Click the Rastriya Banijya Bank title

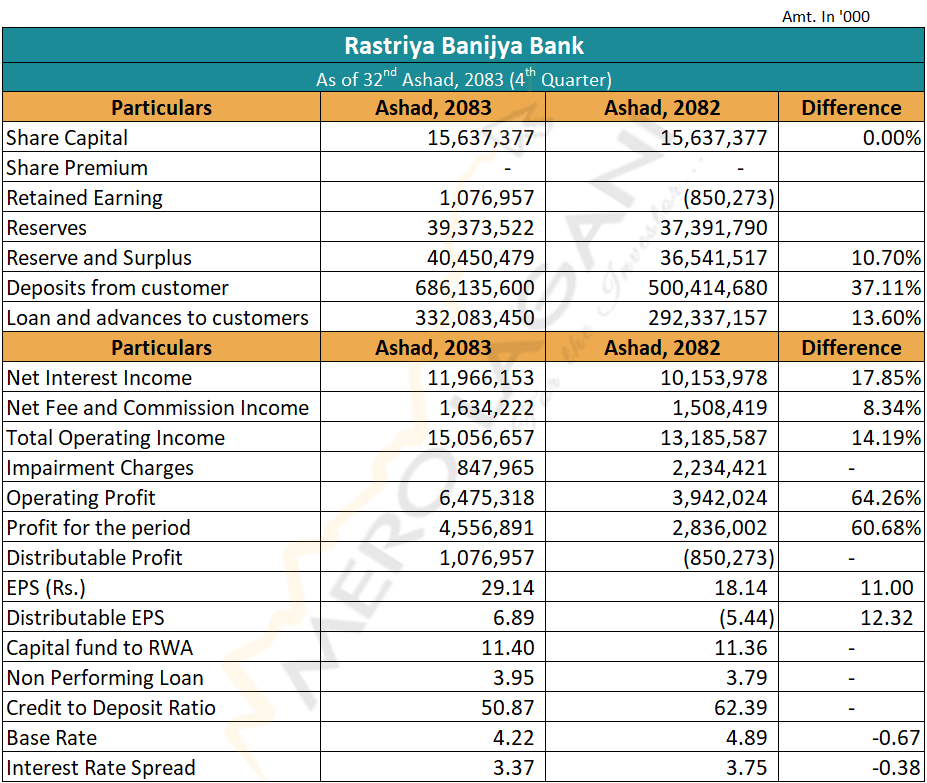tap(464, 46)
